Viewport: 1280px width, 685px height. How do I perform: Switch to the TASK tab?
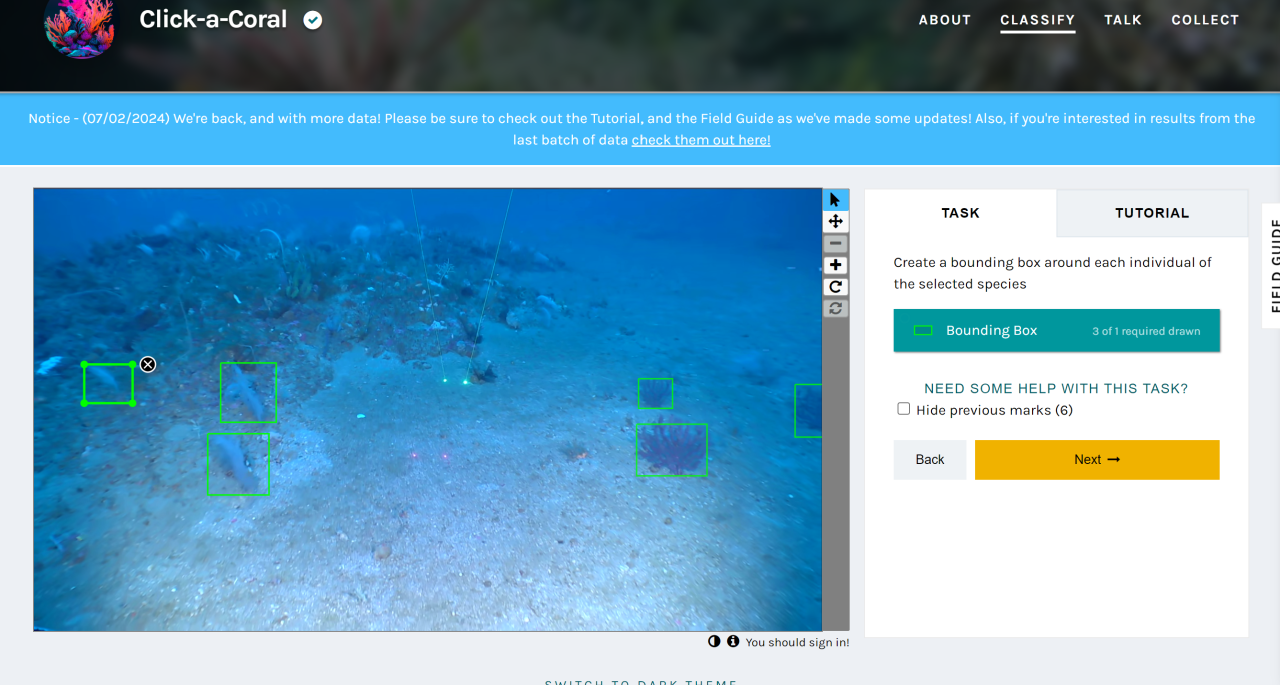960,213
